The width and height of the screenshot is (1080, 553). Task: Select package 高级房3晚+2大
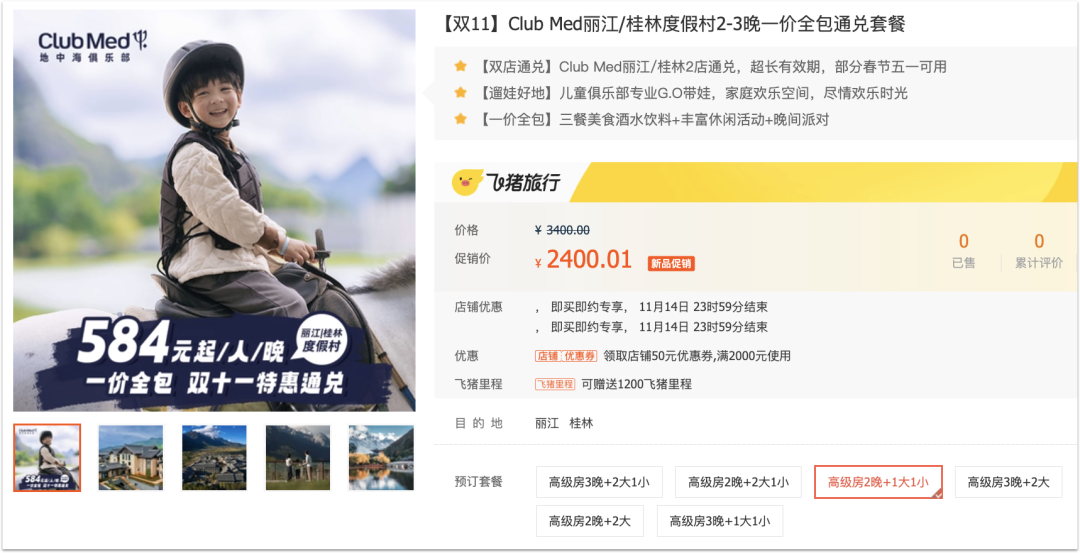tap(1008, 482)
